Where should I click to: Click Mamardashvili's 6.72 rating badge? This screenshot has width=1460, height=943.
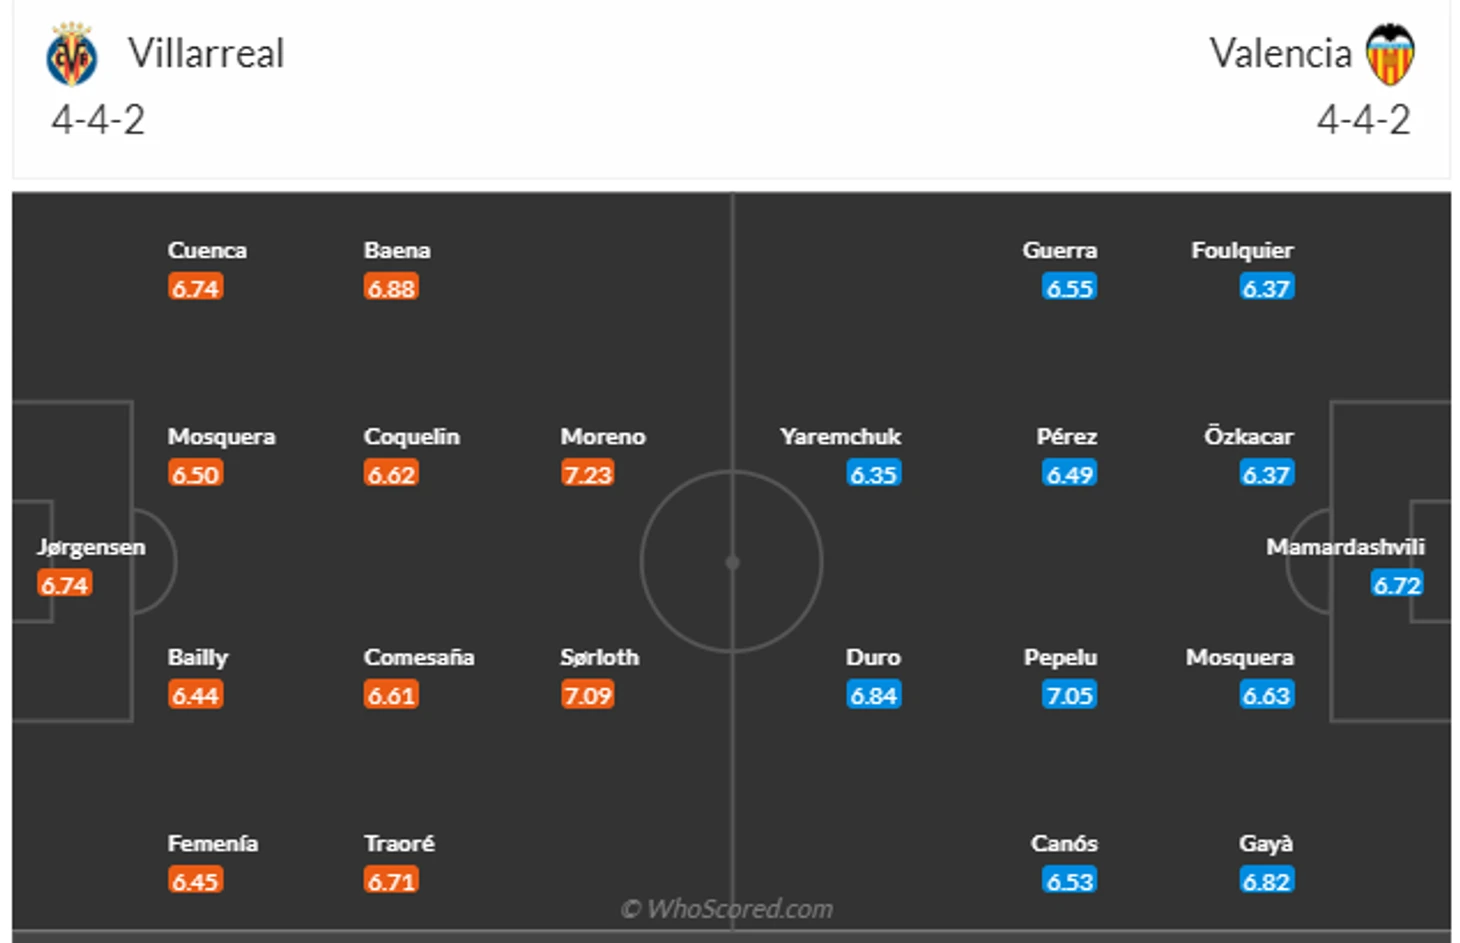(x=1396, y=584)
